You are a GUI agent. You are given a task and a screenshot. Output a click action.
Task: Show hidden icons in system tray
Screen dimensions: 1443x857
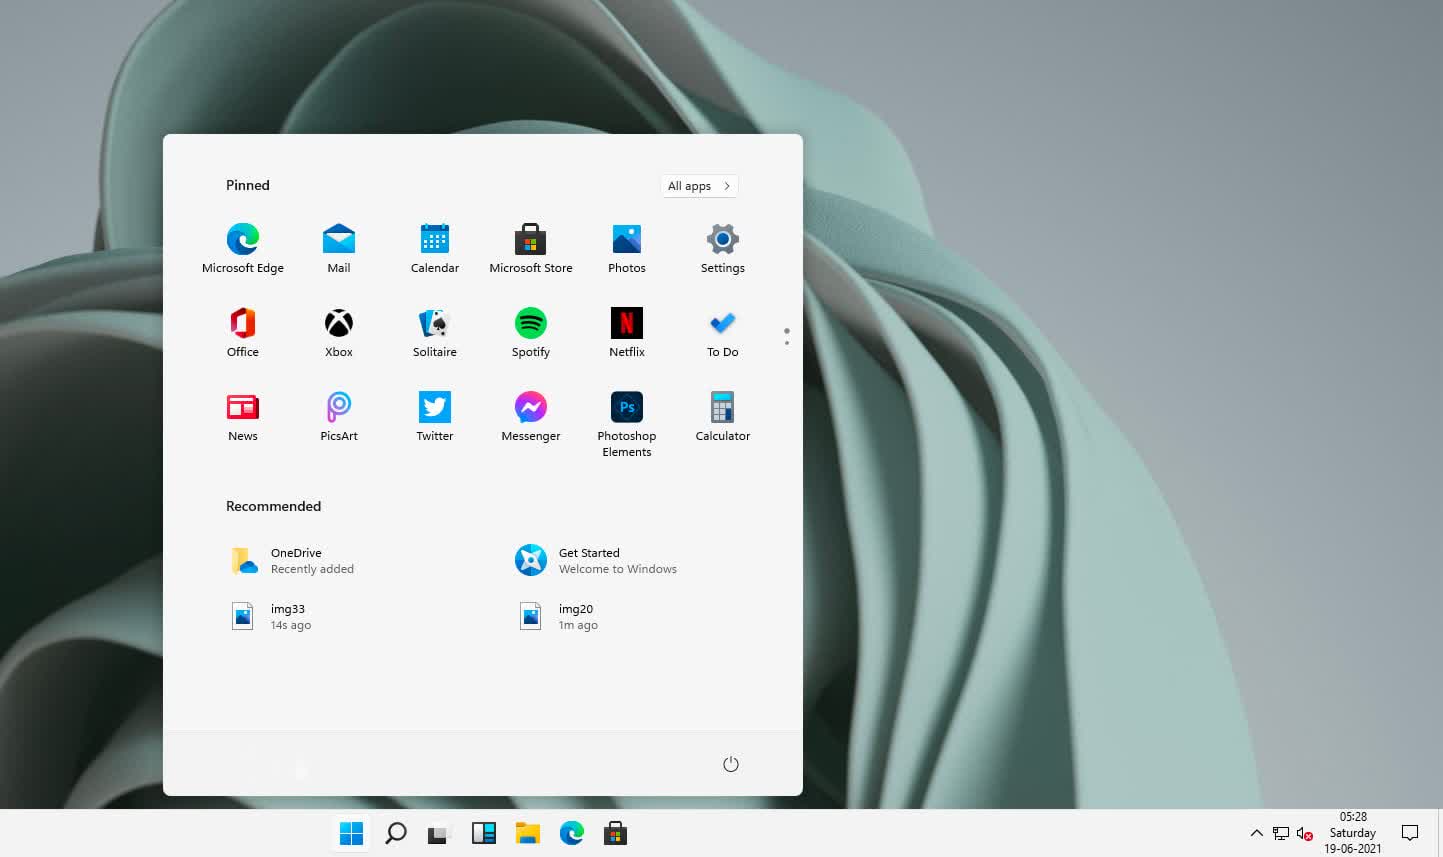tap(1257, 833)
